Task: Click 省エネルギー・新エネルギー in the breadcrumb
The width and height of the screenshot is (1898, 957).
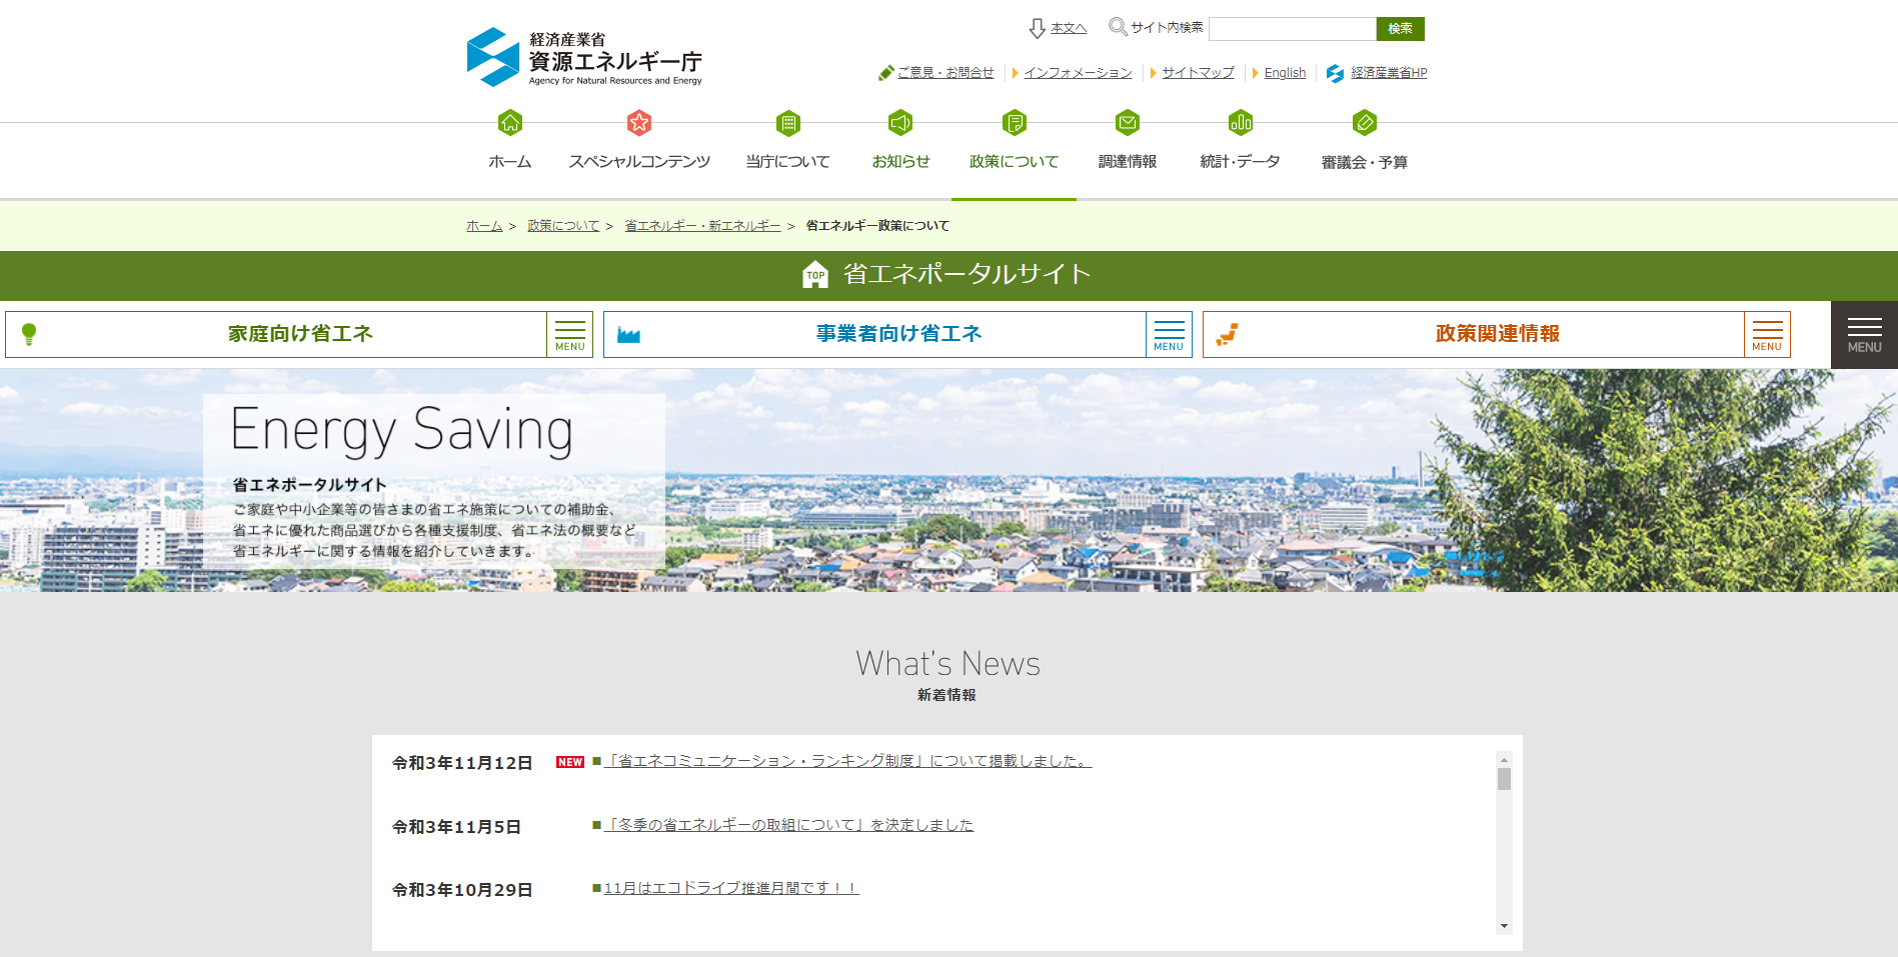Action: click(703, 226)
